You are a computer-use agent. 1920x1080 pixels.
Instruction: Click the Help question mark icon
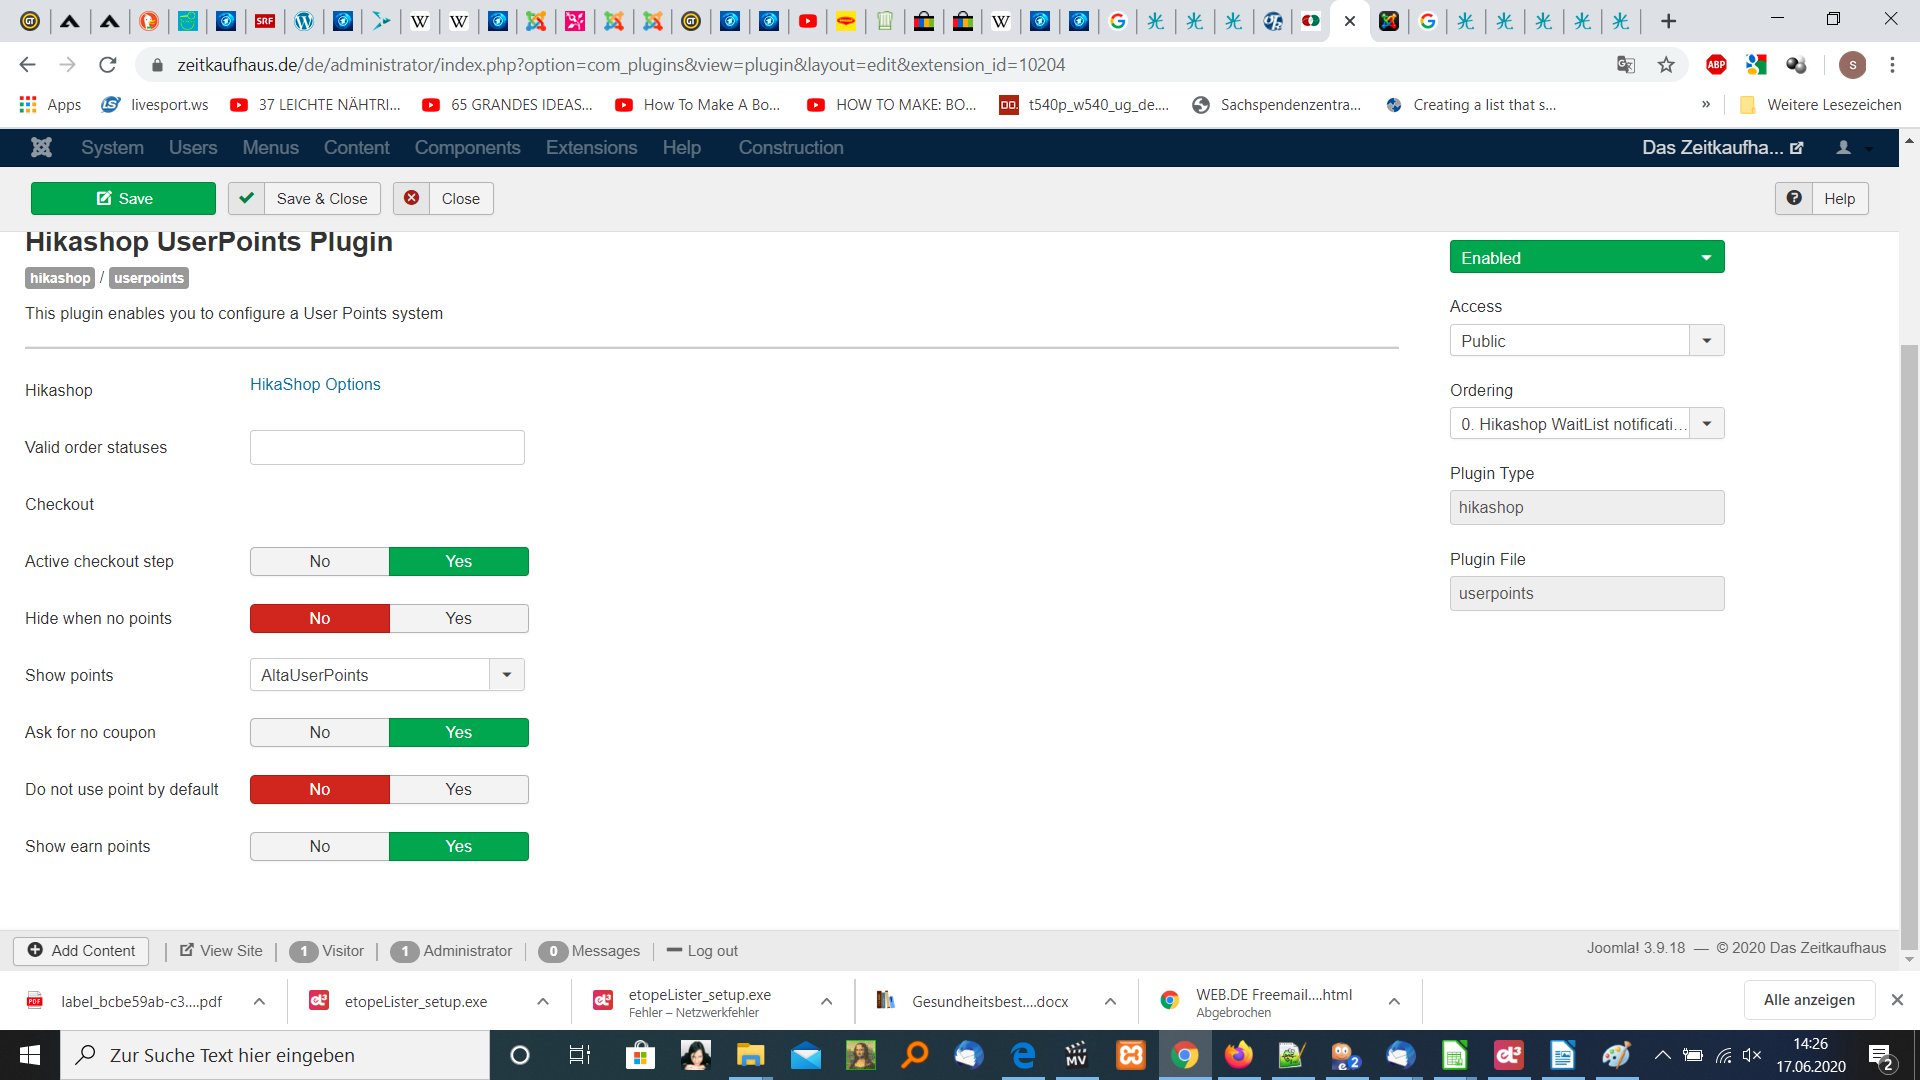pyautogui.click(x=1794, y=198)
